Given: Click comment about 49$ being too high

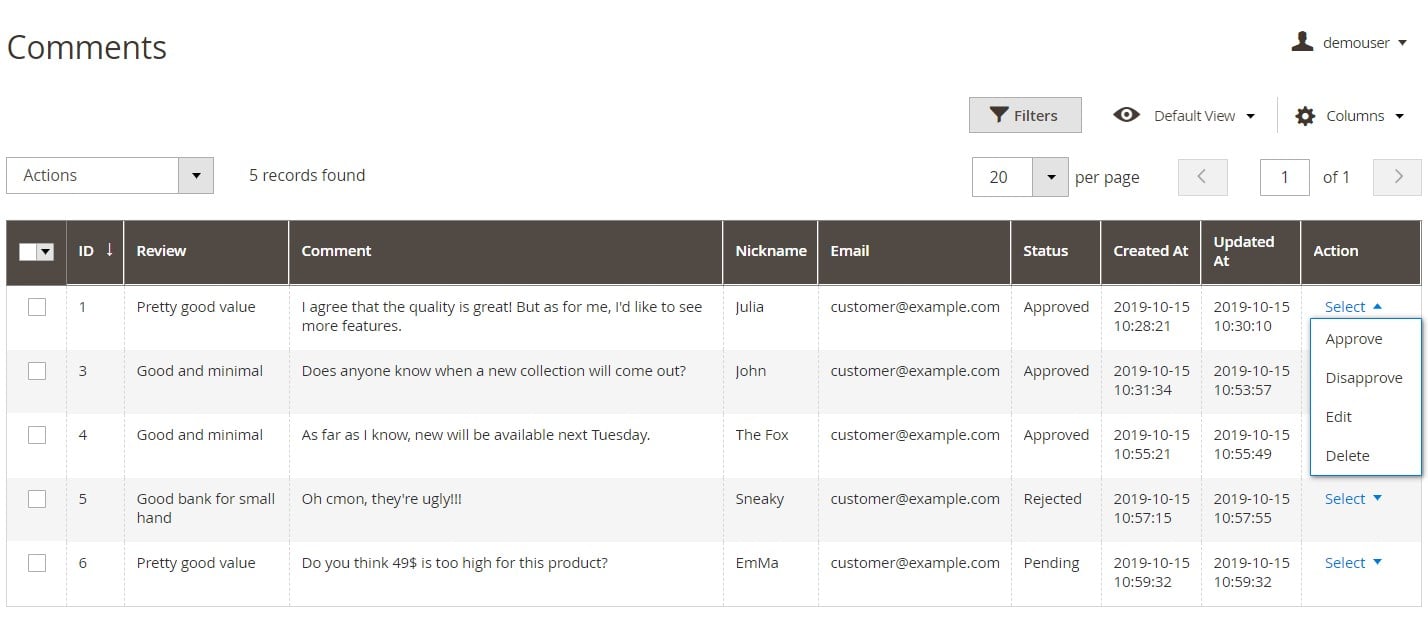Looking at the screenshot, I should (454, 563).
